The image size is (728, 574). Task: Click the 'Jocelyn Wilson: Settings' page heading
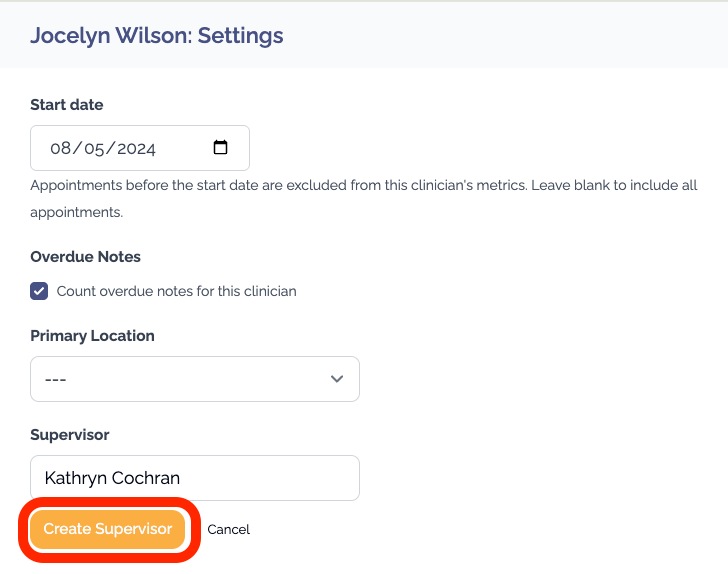tap(157, 36)
